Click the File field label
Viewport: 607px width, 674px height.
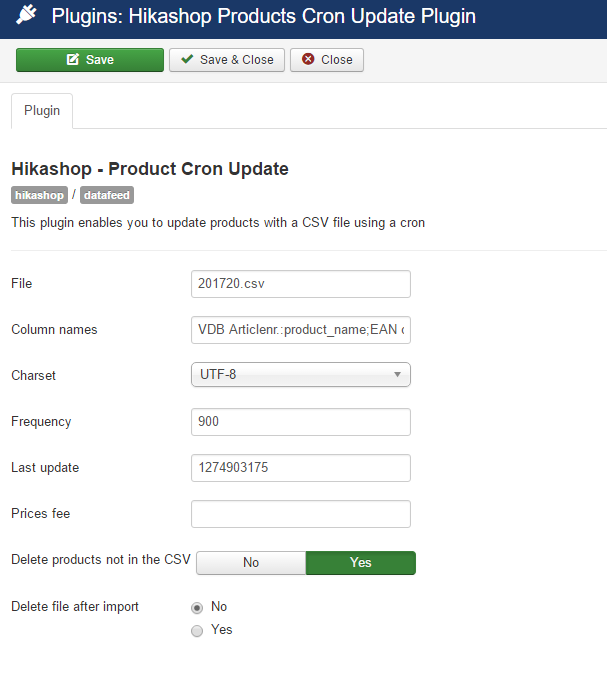pos(21,284)
